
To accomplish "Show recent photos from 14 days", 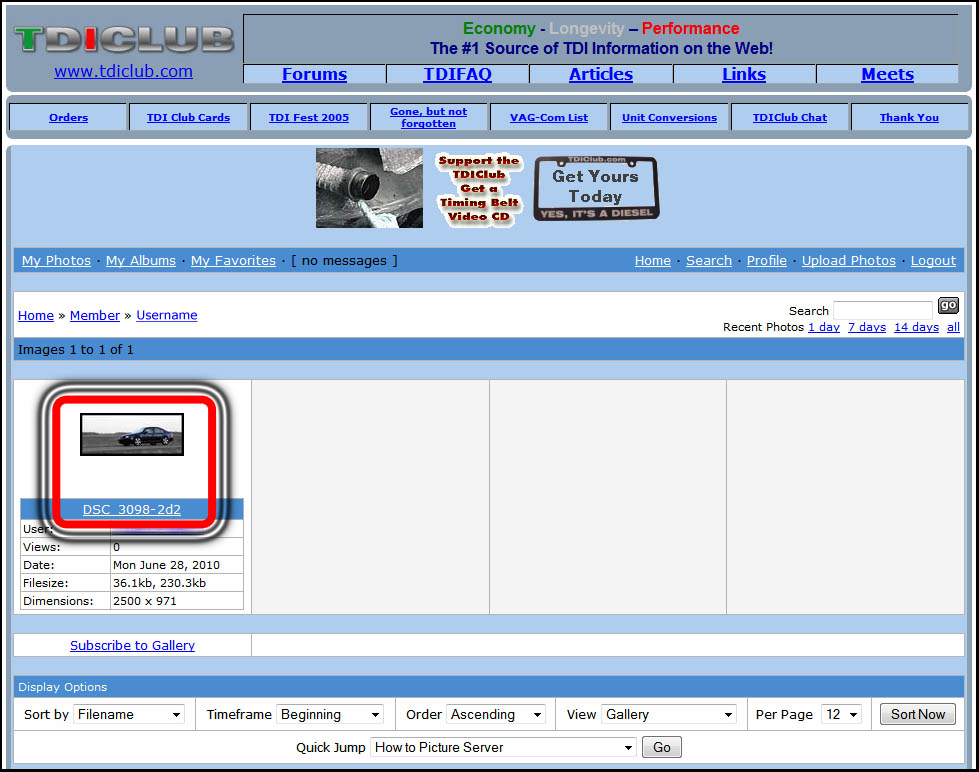I will (x=916, y=327).
